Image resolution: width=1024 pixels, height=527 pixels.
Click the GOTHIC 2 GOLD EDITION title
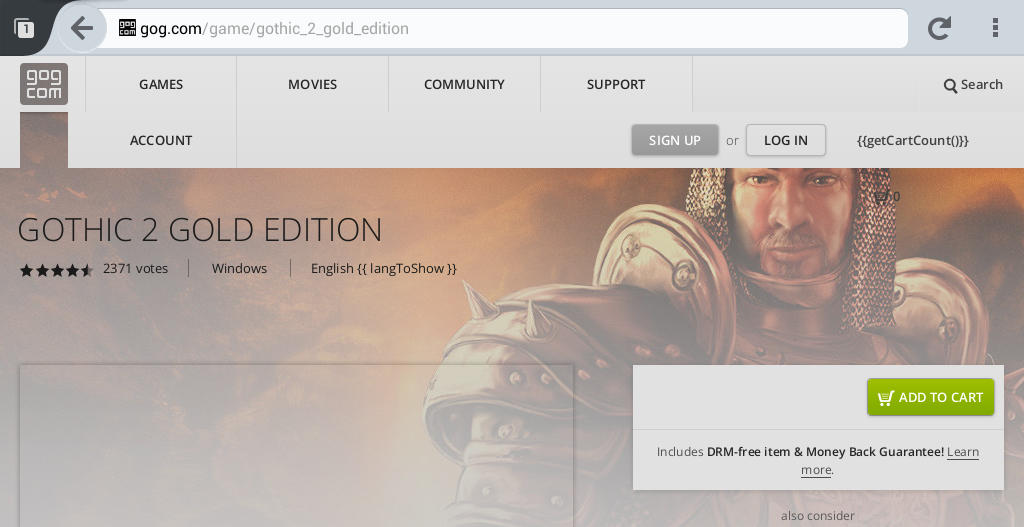[200, 230]
